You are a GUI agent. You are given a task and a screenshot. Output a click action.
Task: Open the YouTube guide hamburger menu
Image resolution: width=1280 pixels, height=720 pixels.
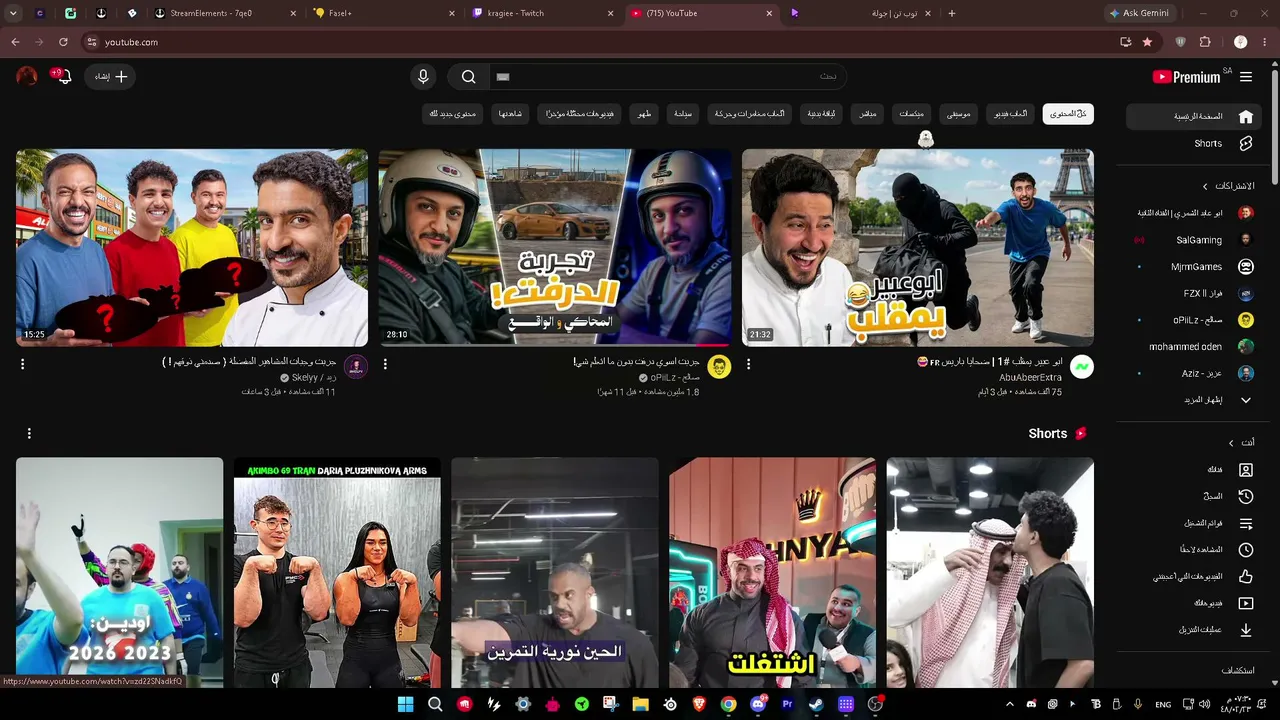point(1246,77)
